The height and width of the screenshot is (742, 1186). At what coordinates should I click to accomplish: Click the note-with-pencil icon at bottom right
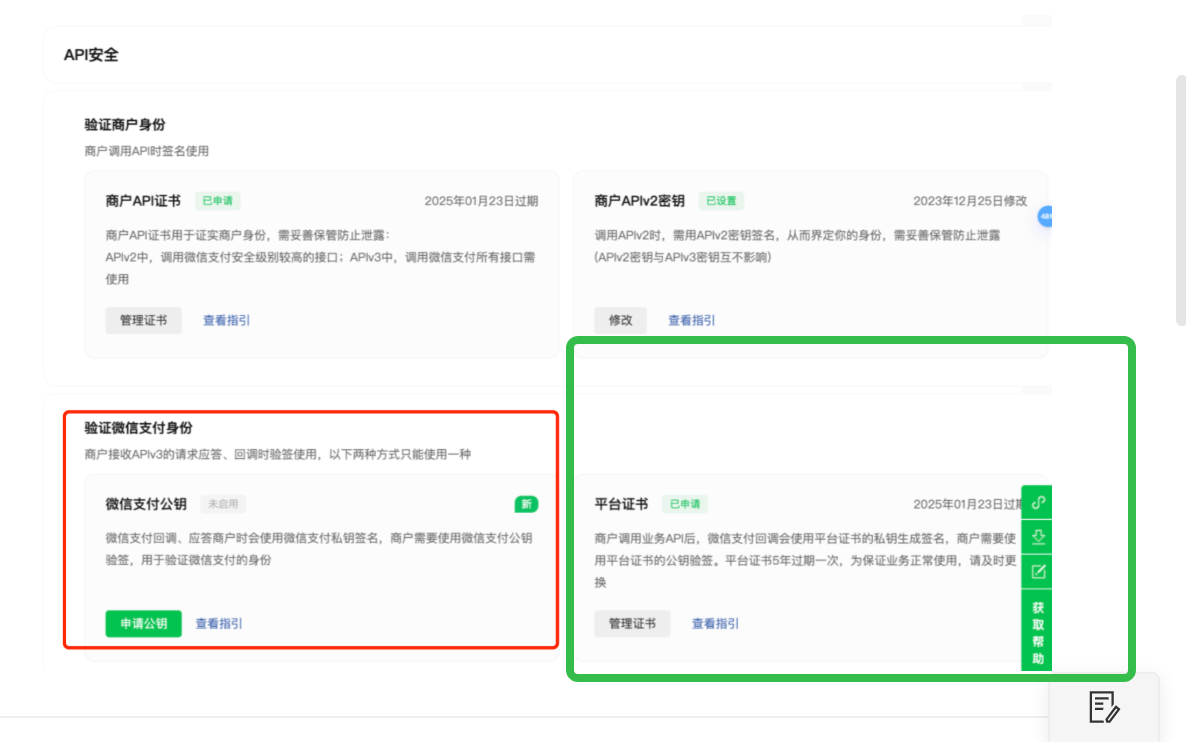click(1104, 708)
